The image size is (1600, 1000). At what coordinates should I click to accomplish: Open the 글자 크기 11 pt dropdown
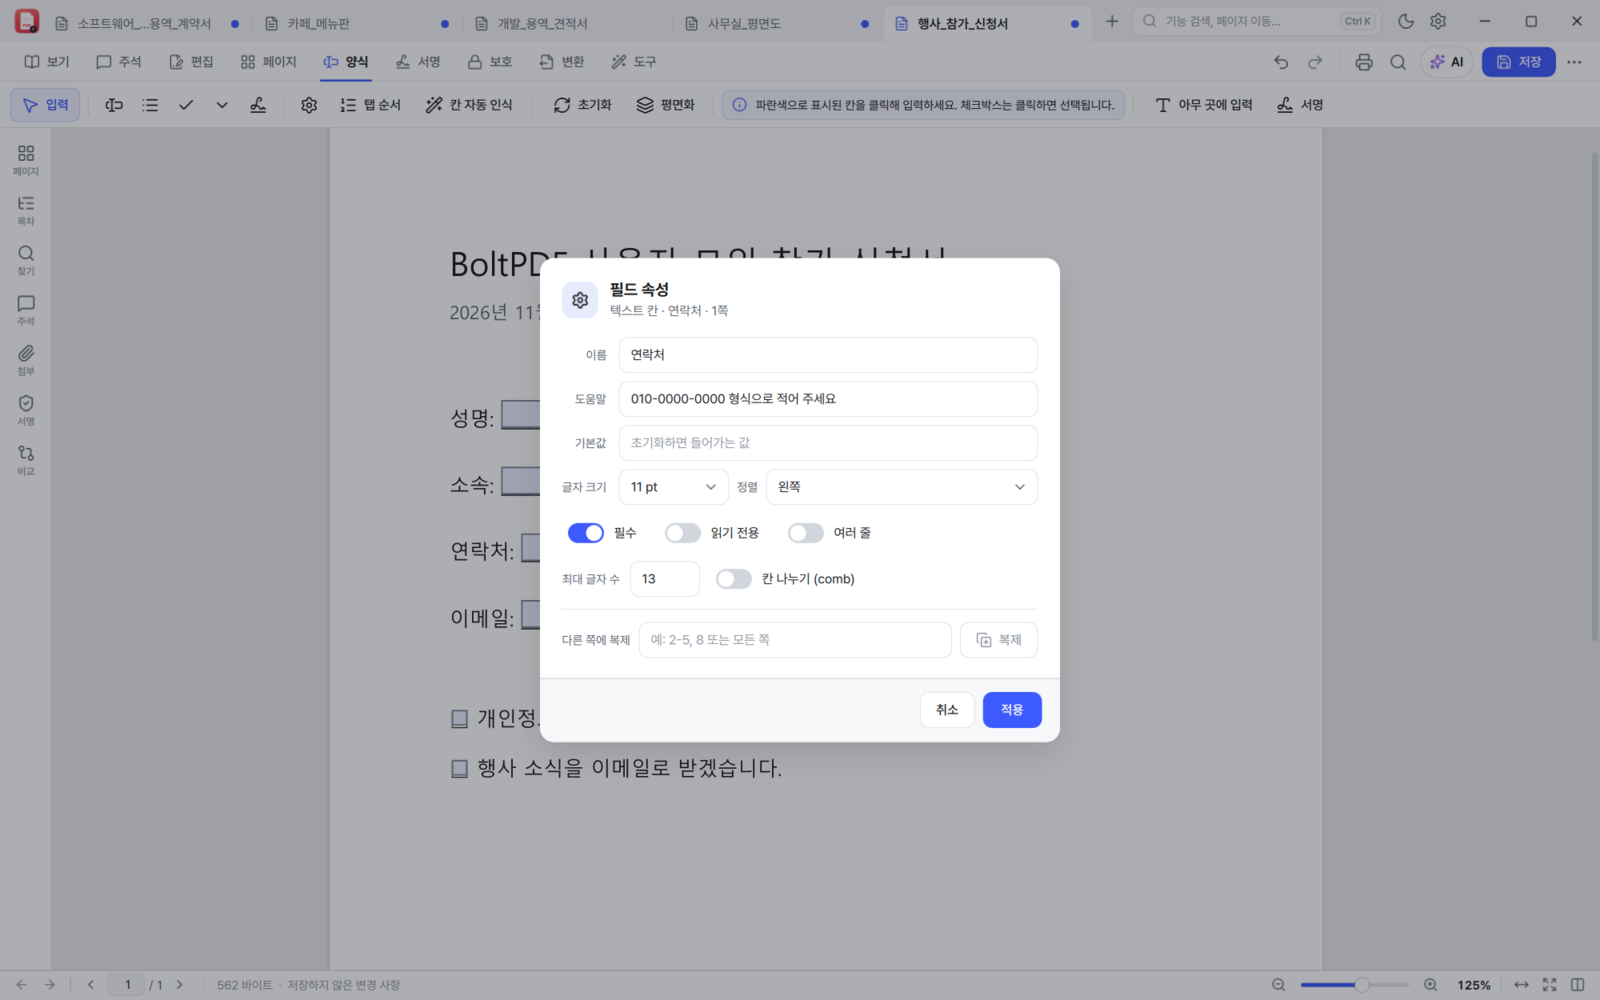point(674,487)
